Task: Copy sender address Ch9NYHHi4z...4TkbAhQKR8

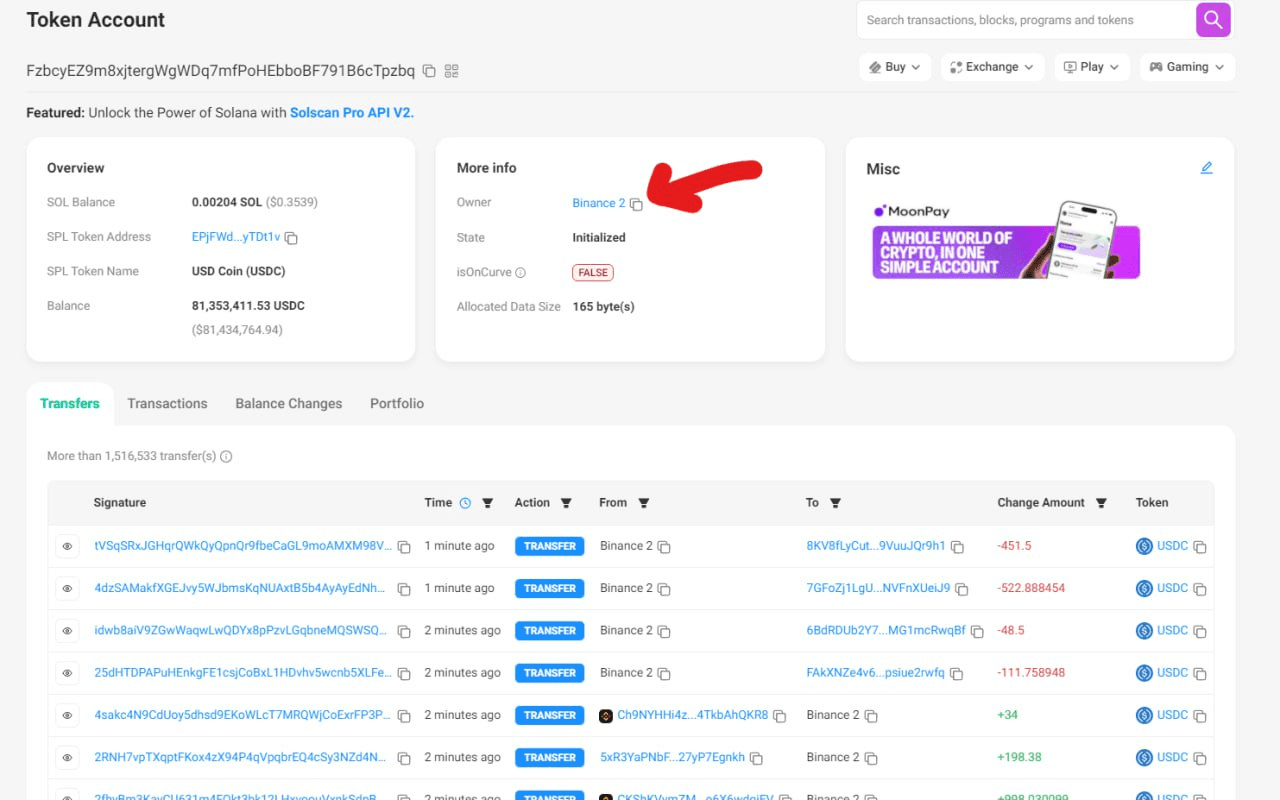Action: pos(780,716)
